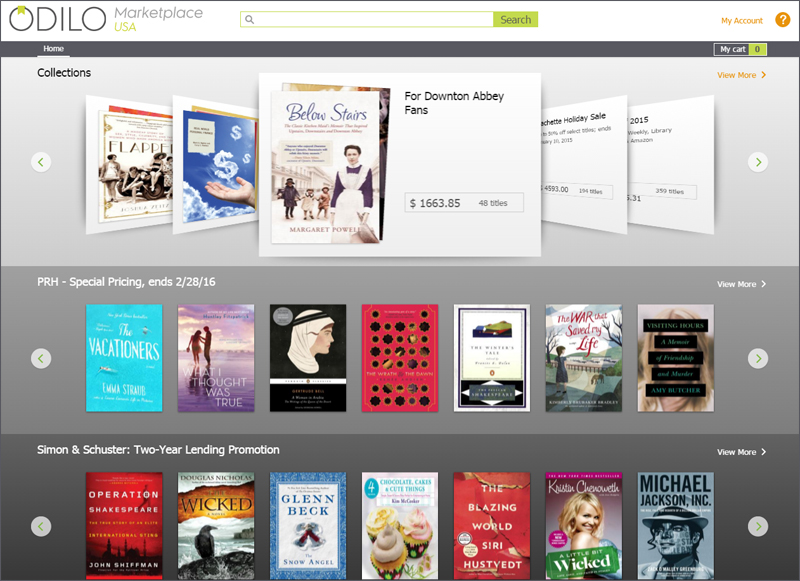The image size is (800, 581).
Task: Select the 2015 collection card with 359 titles
Action: pyautogui.click(x=670, y=164)
